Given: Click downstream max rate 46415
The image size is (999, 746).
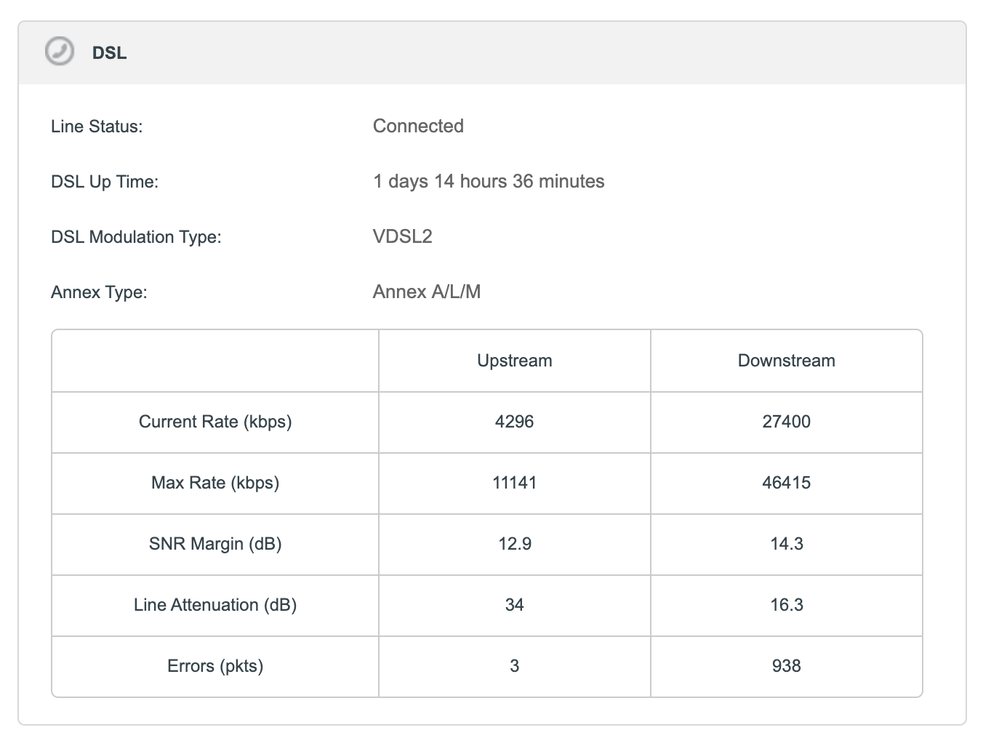Looking at the screenshot, I should tap(786, 482).
